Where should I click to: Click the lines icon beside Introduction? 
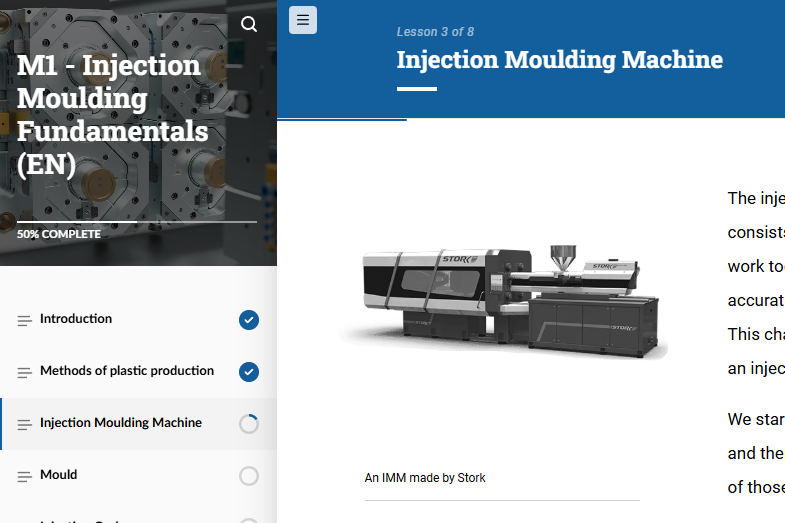point(24,320)
